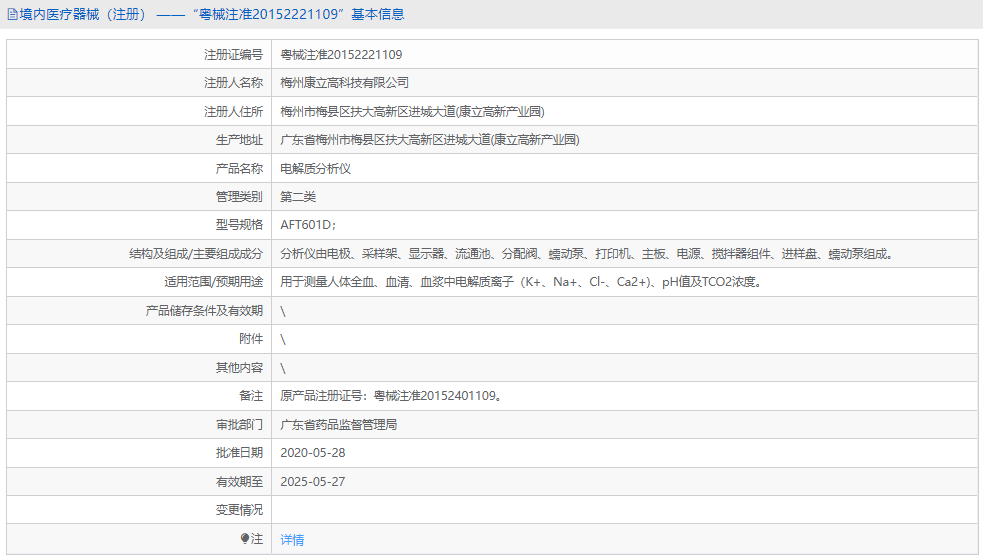
Task: Click the approval date 2020-05-28
Action: pyautogui.click(x=313, y=453)
